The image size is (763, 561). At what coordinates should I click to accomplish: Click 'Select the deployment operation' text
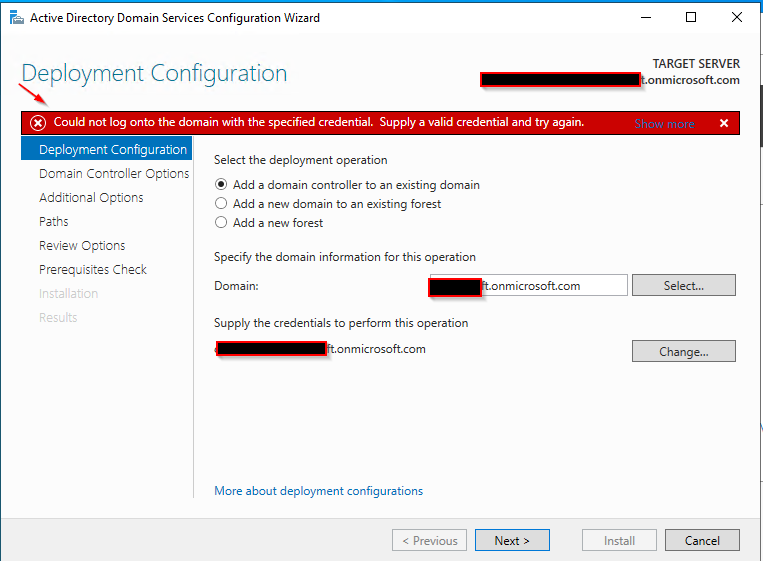[301, 160]
